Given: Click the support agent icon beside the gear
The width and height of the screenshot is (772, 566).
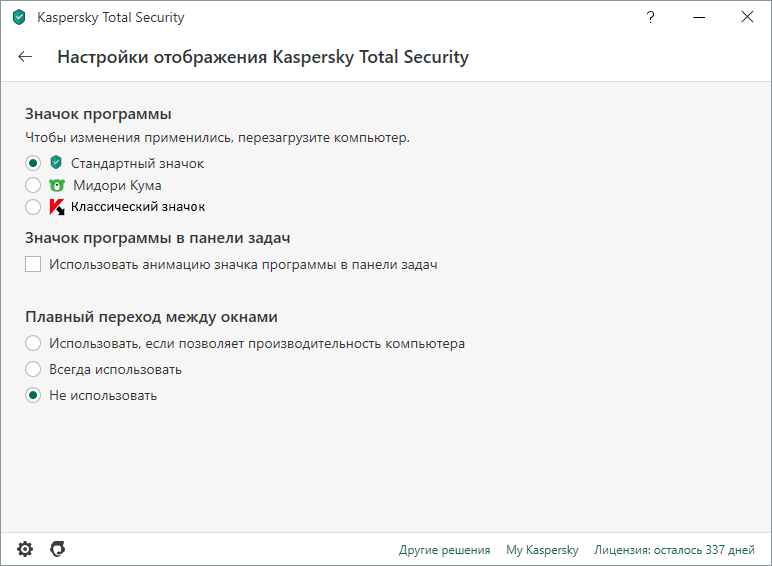Looking at the screenshot, I should pos(57,549).
